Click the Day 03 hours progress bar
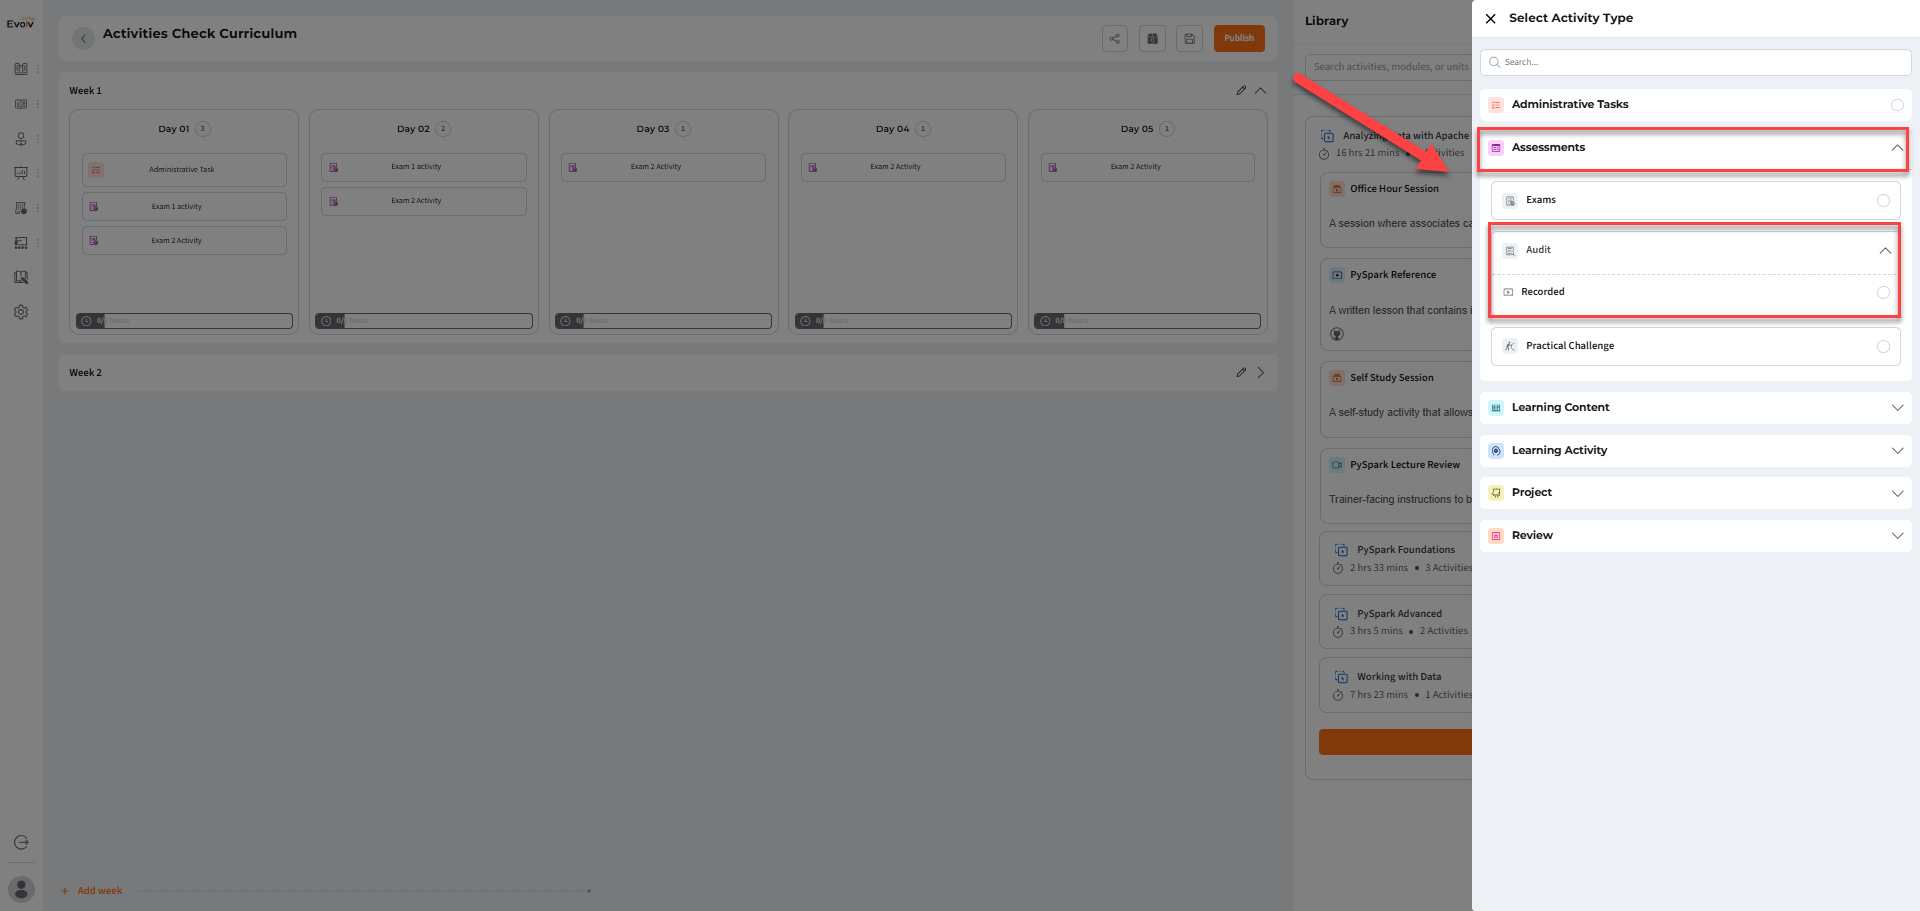This screenshot has height=911, width=1920. click(x=663, y=321)
